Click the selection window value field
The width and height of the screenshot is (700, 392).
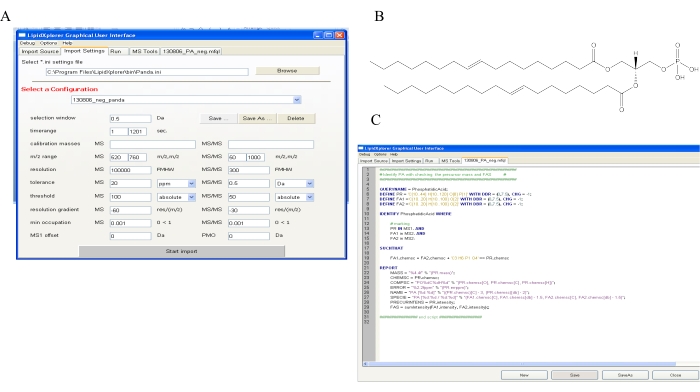coord(130,119)
